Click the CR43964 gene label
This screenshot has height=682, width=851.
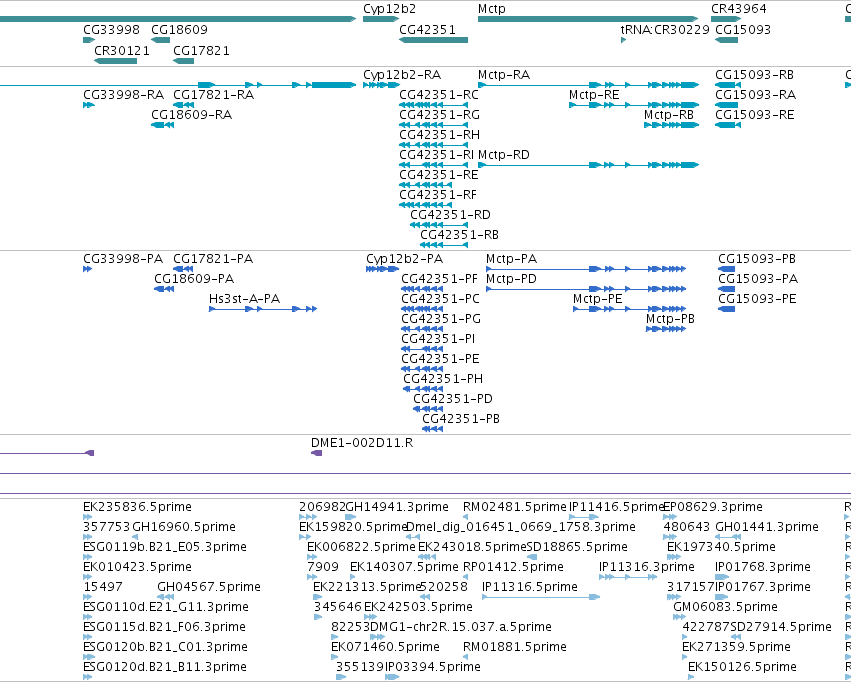[x=739, y=9]
